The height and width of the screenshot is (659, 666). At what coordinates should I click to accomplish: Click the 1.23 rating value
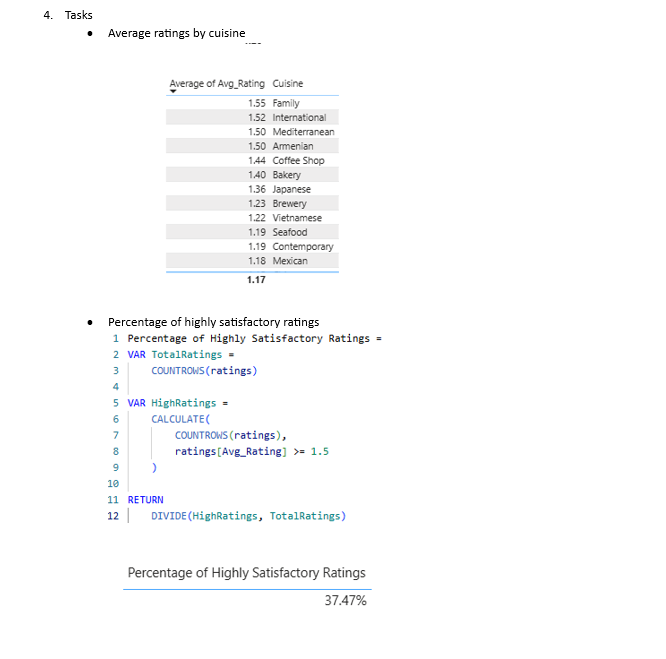[x=257, y=204]
